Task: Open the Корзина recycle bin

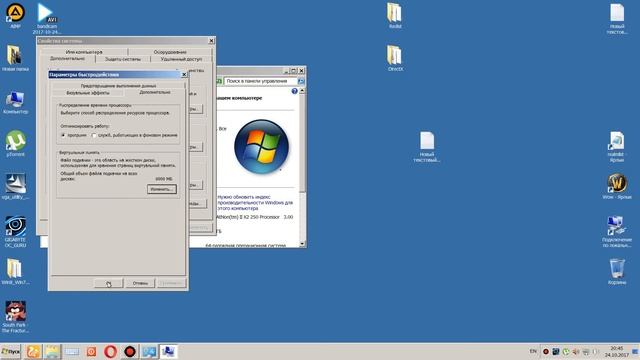Action: coord(617,271)
